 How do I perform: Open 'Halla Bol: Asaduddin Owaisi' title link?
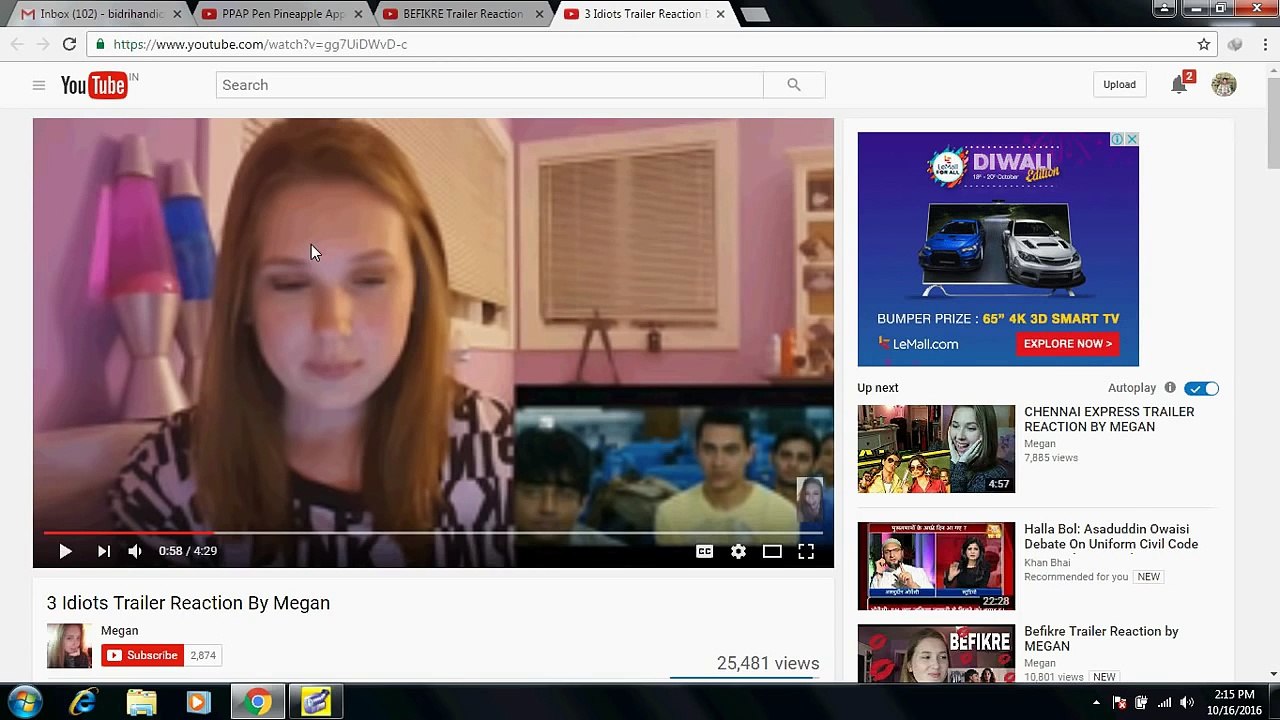point(1111,537)
